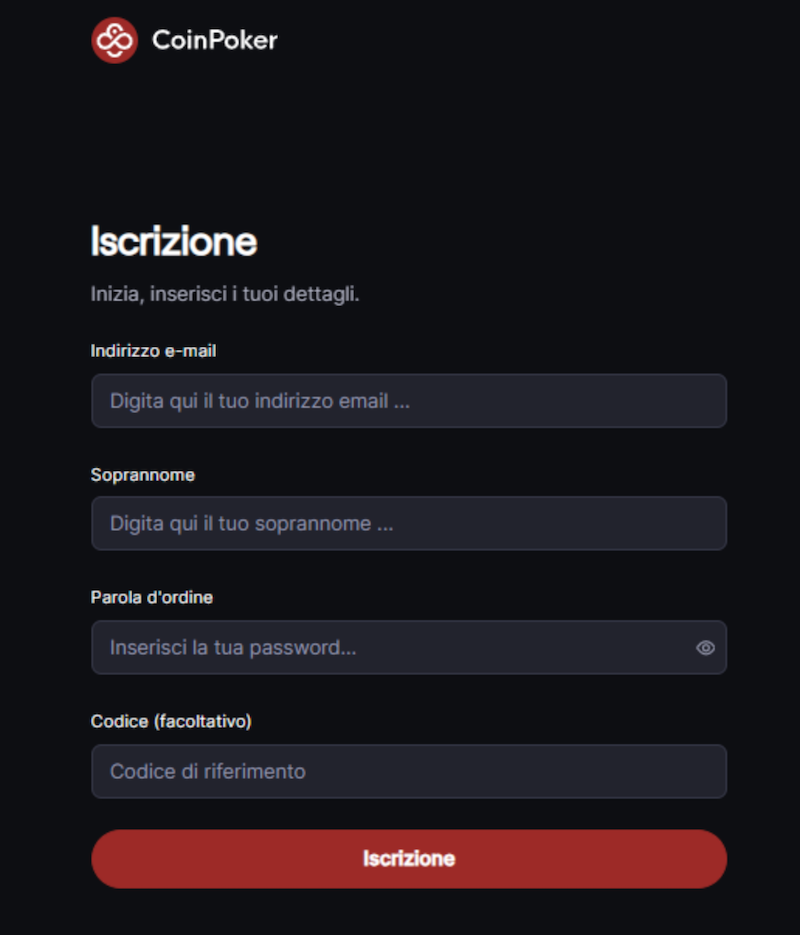Select the Parola d'ordine password field

[x=390, y=647]
